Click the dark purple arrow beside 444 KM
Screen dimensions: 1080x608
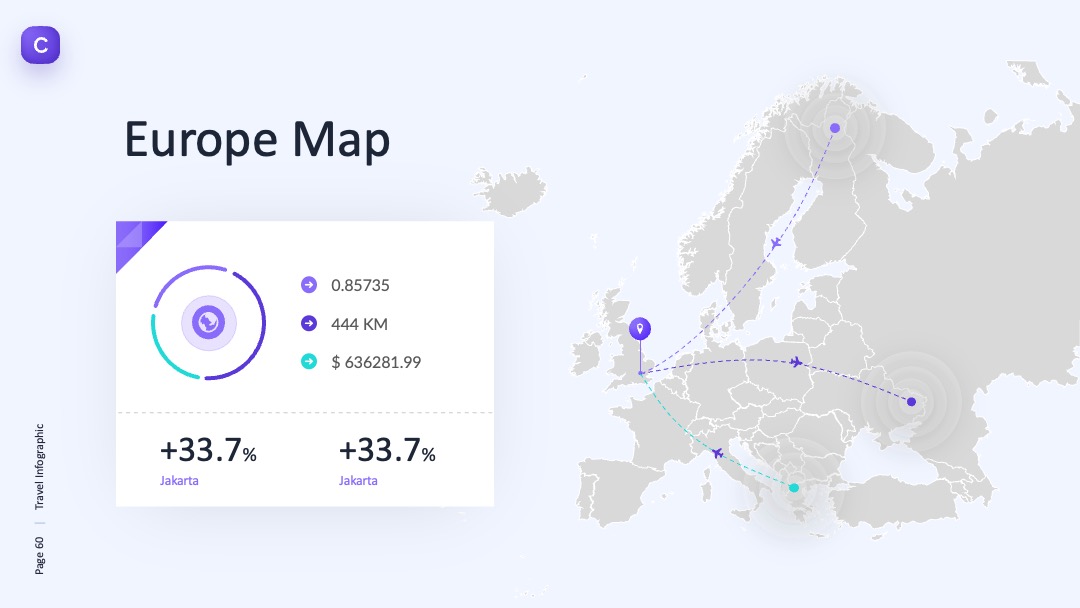[x=309, y=323]
